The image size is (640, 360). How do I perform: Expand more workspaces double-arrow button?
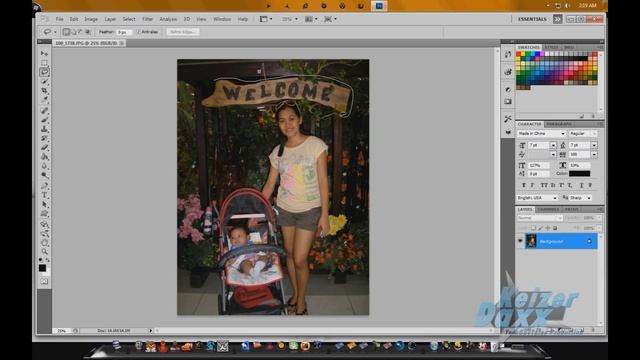coord(558,19)
